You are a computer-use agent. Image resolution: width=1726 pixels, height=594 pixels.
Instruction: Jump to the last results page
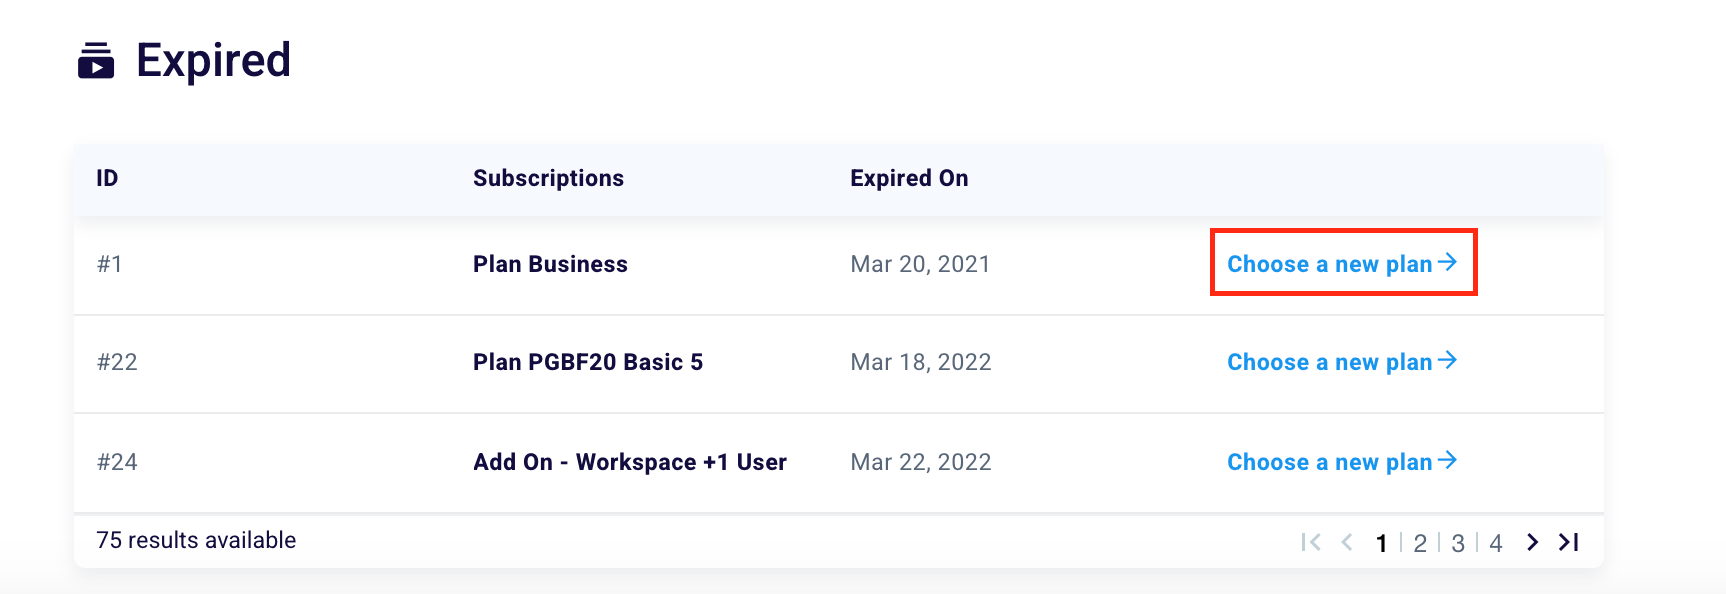click(1569, 542)
